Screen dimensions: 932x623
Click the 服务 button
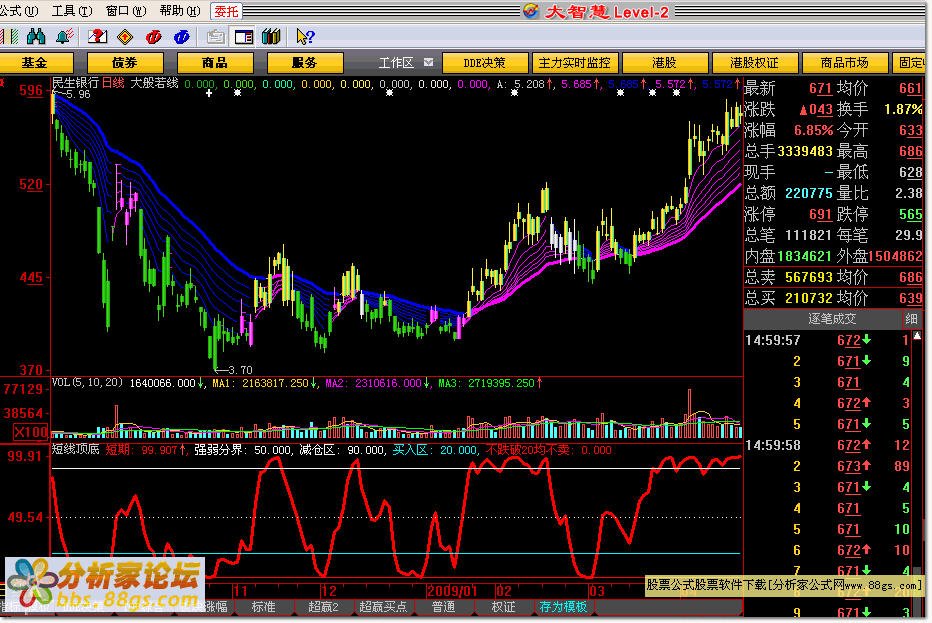[x=305, y=62]
